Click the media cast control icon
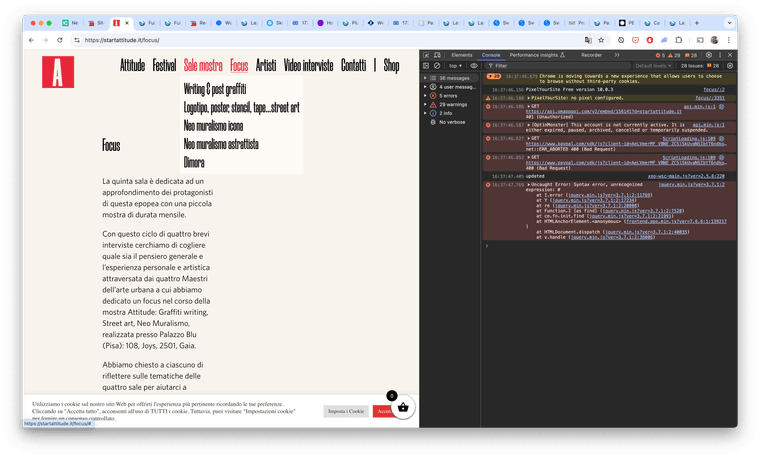 [700, 40]
